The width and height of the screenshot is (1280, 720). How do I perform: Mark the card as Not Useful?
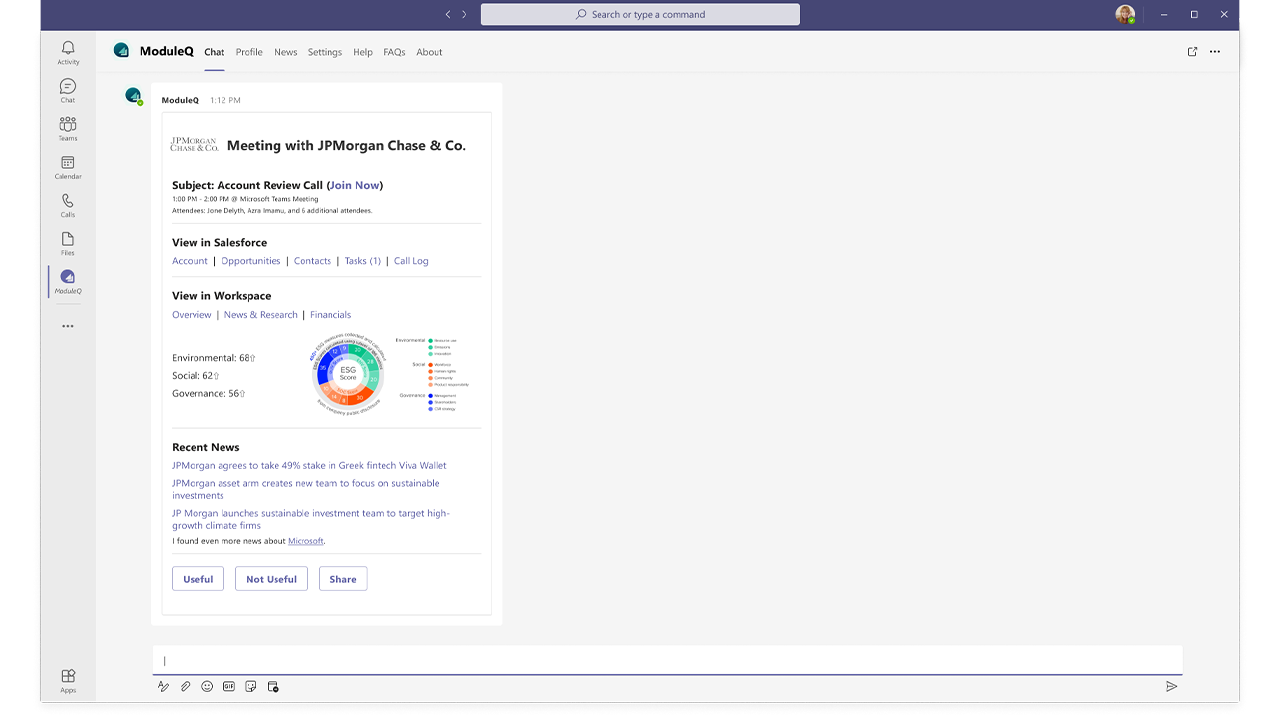pyautogui.click(x=271, y=579)
